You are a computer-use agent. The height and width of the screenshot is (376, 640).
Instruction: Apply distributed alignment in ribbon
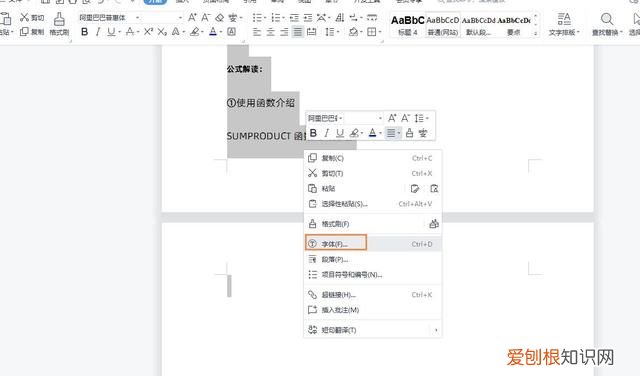312,32
